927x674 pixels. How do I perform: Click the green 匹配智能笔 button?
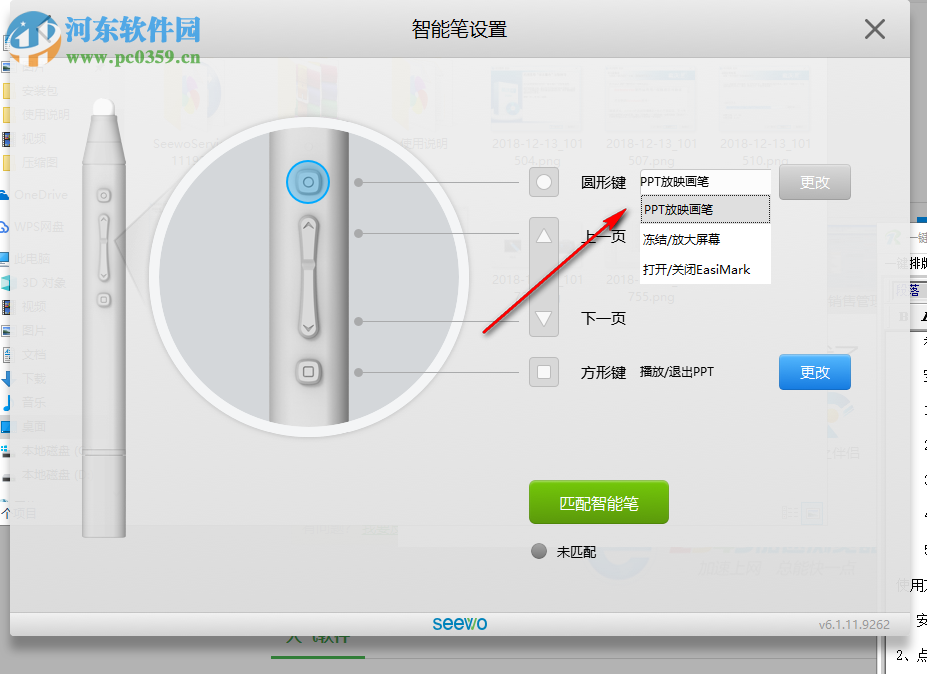[599, 503]
